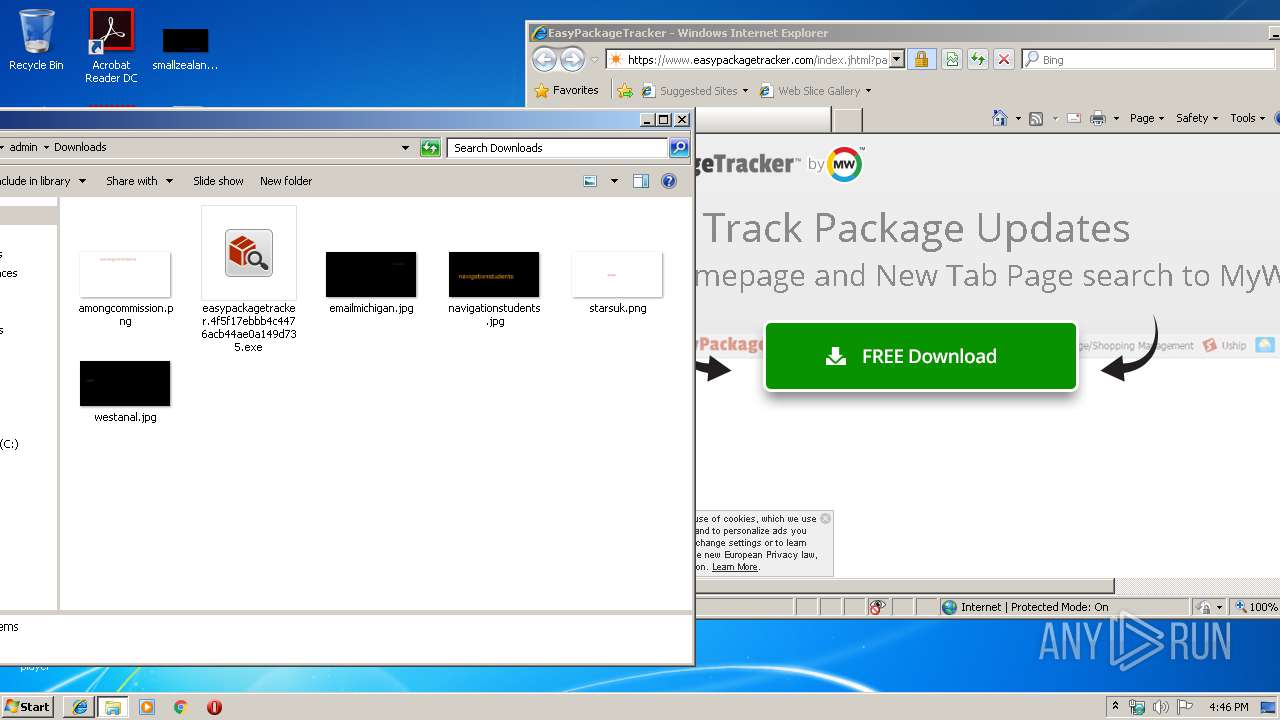Screen dimensions: 1280x720
Task: Click the Search Downloads field
Action: tap(557, 148)
